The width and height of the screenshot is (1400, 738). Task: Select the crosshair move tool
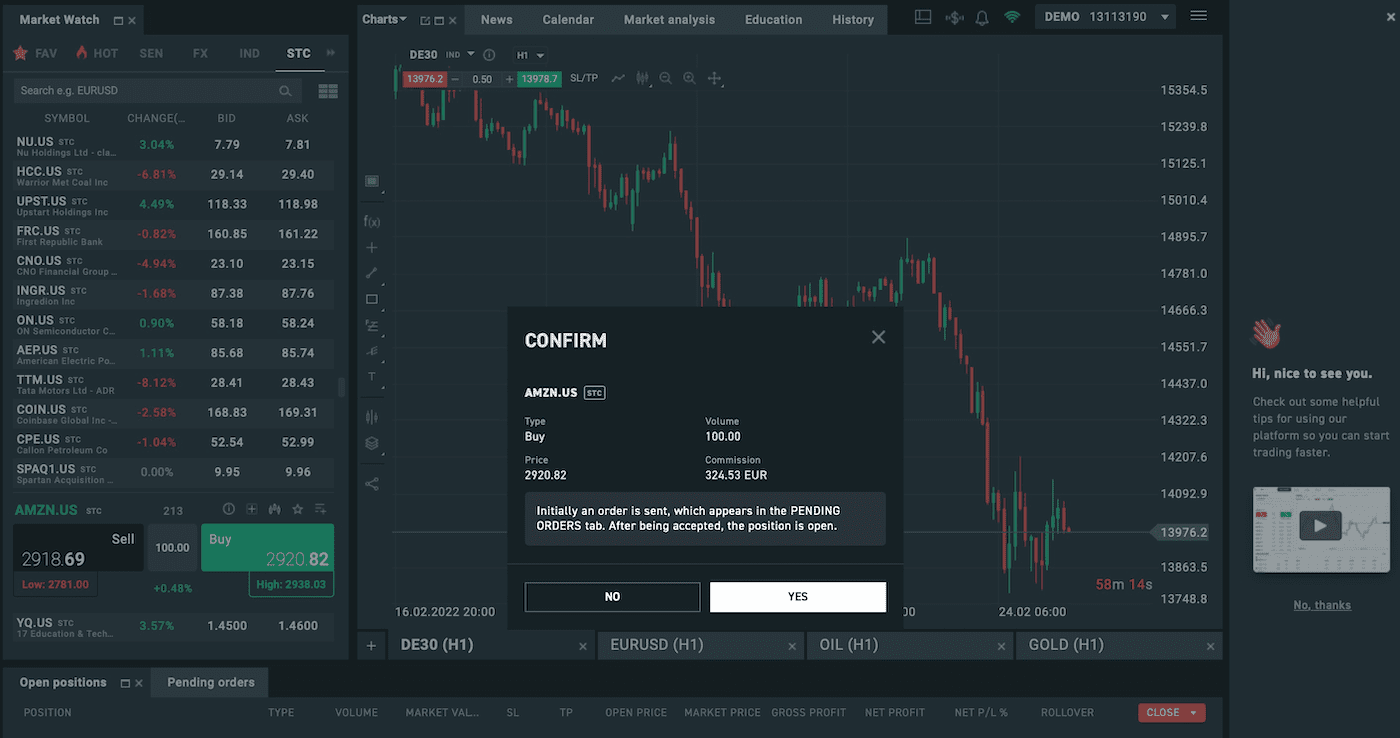point(714,78)
